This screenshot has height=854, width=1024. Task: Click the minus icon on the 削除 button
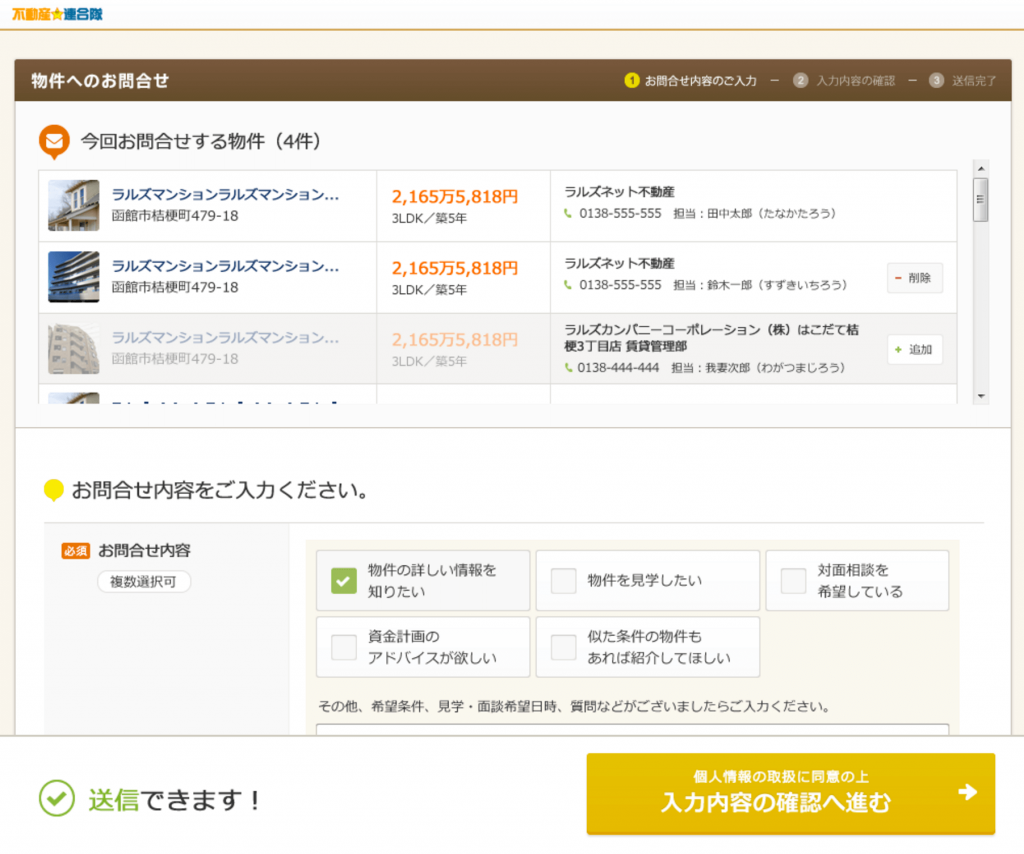897,278
